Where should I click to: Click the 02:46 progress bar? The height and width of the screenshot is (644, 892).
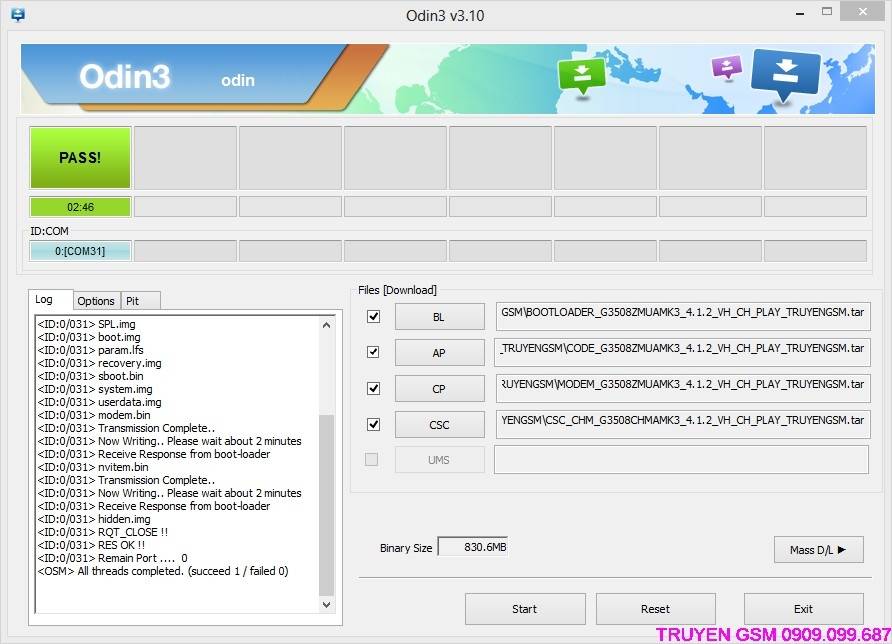pyautogui.click(x=80, y=207)
